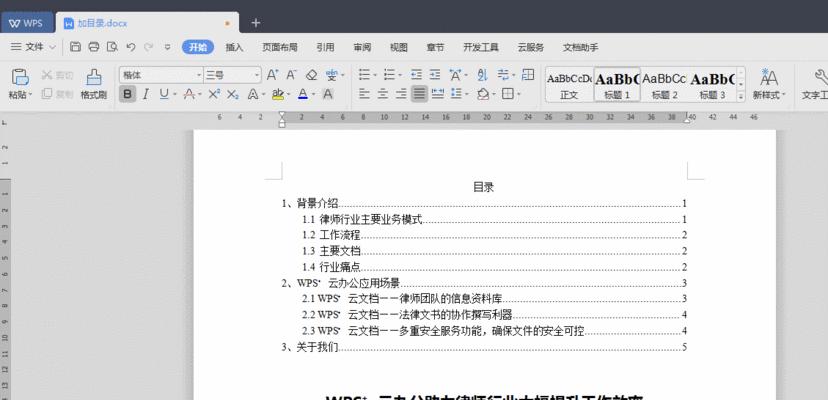This screenshot has width=828, height=400.
Task: Go to the WPS home tab
Action: pyautogui.click(x=27, y=23)
